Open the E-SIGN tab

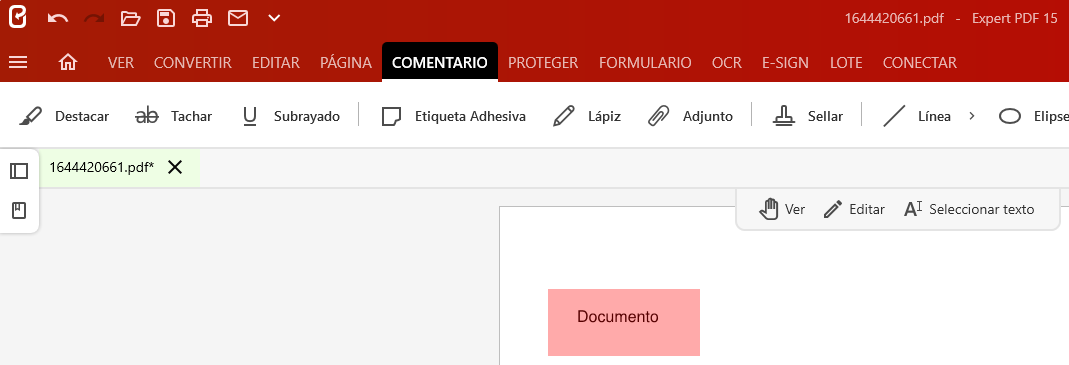[x=785, y=63]
